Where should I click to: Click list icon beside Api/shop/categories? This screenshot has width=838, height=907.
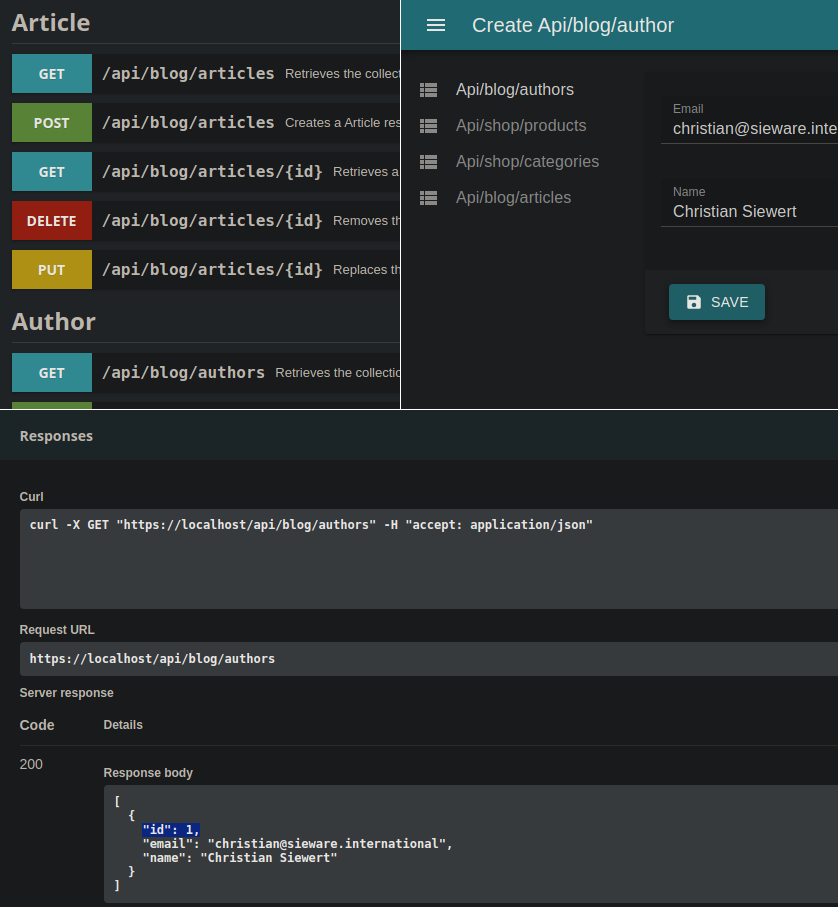428,162
